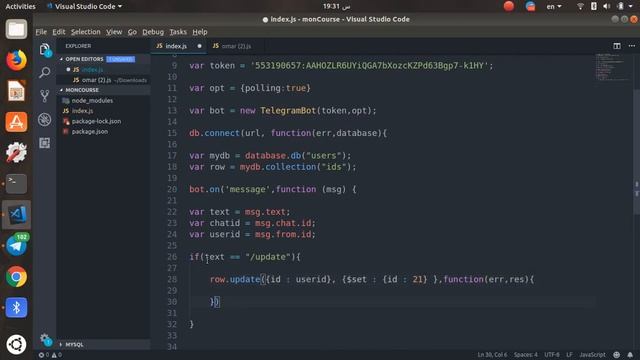640x360 pixels.
Task: Open Bluetooth manager from the dock
Action: [16, 307]
